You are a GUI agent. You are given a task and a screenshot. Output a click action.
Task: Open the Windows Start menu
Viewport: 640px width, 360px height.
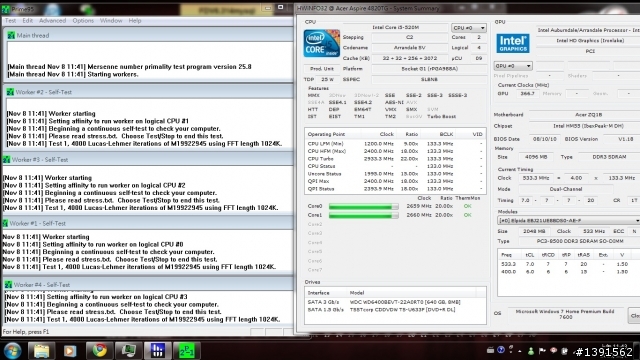[x=12, y=350]
